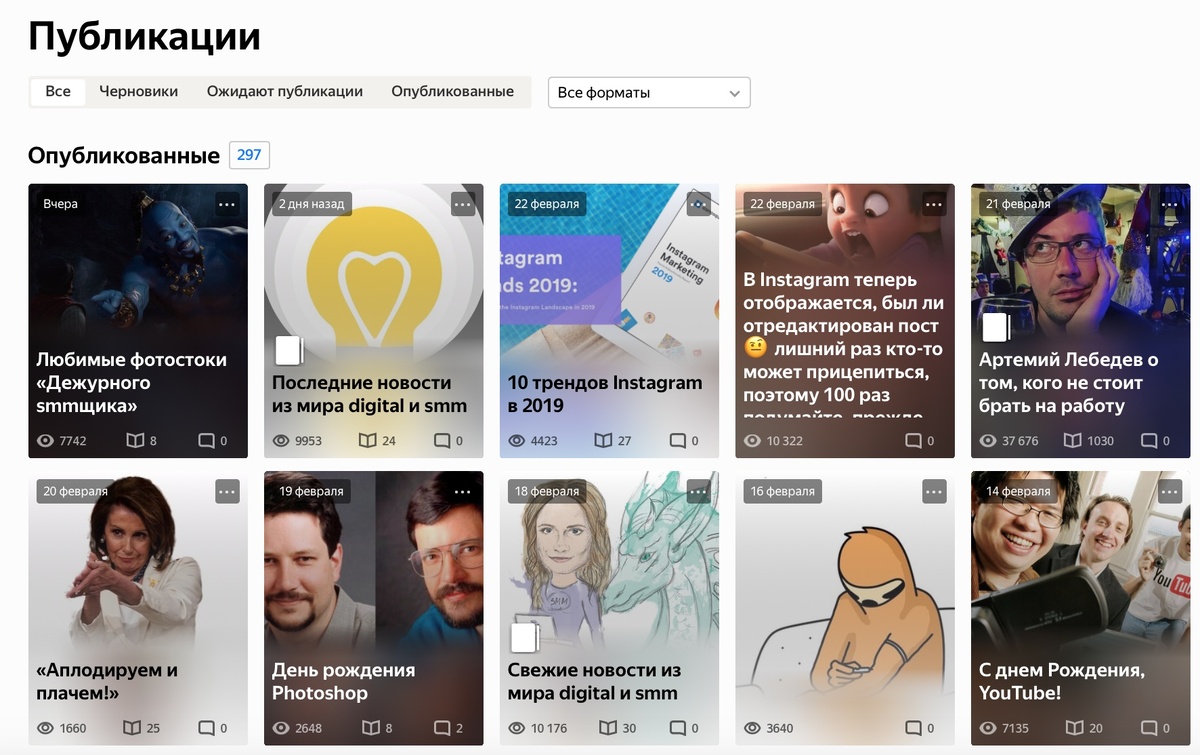
Task: Open С днем Рождения, YouTube! article title
Action: pos(1062,682)
